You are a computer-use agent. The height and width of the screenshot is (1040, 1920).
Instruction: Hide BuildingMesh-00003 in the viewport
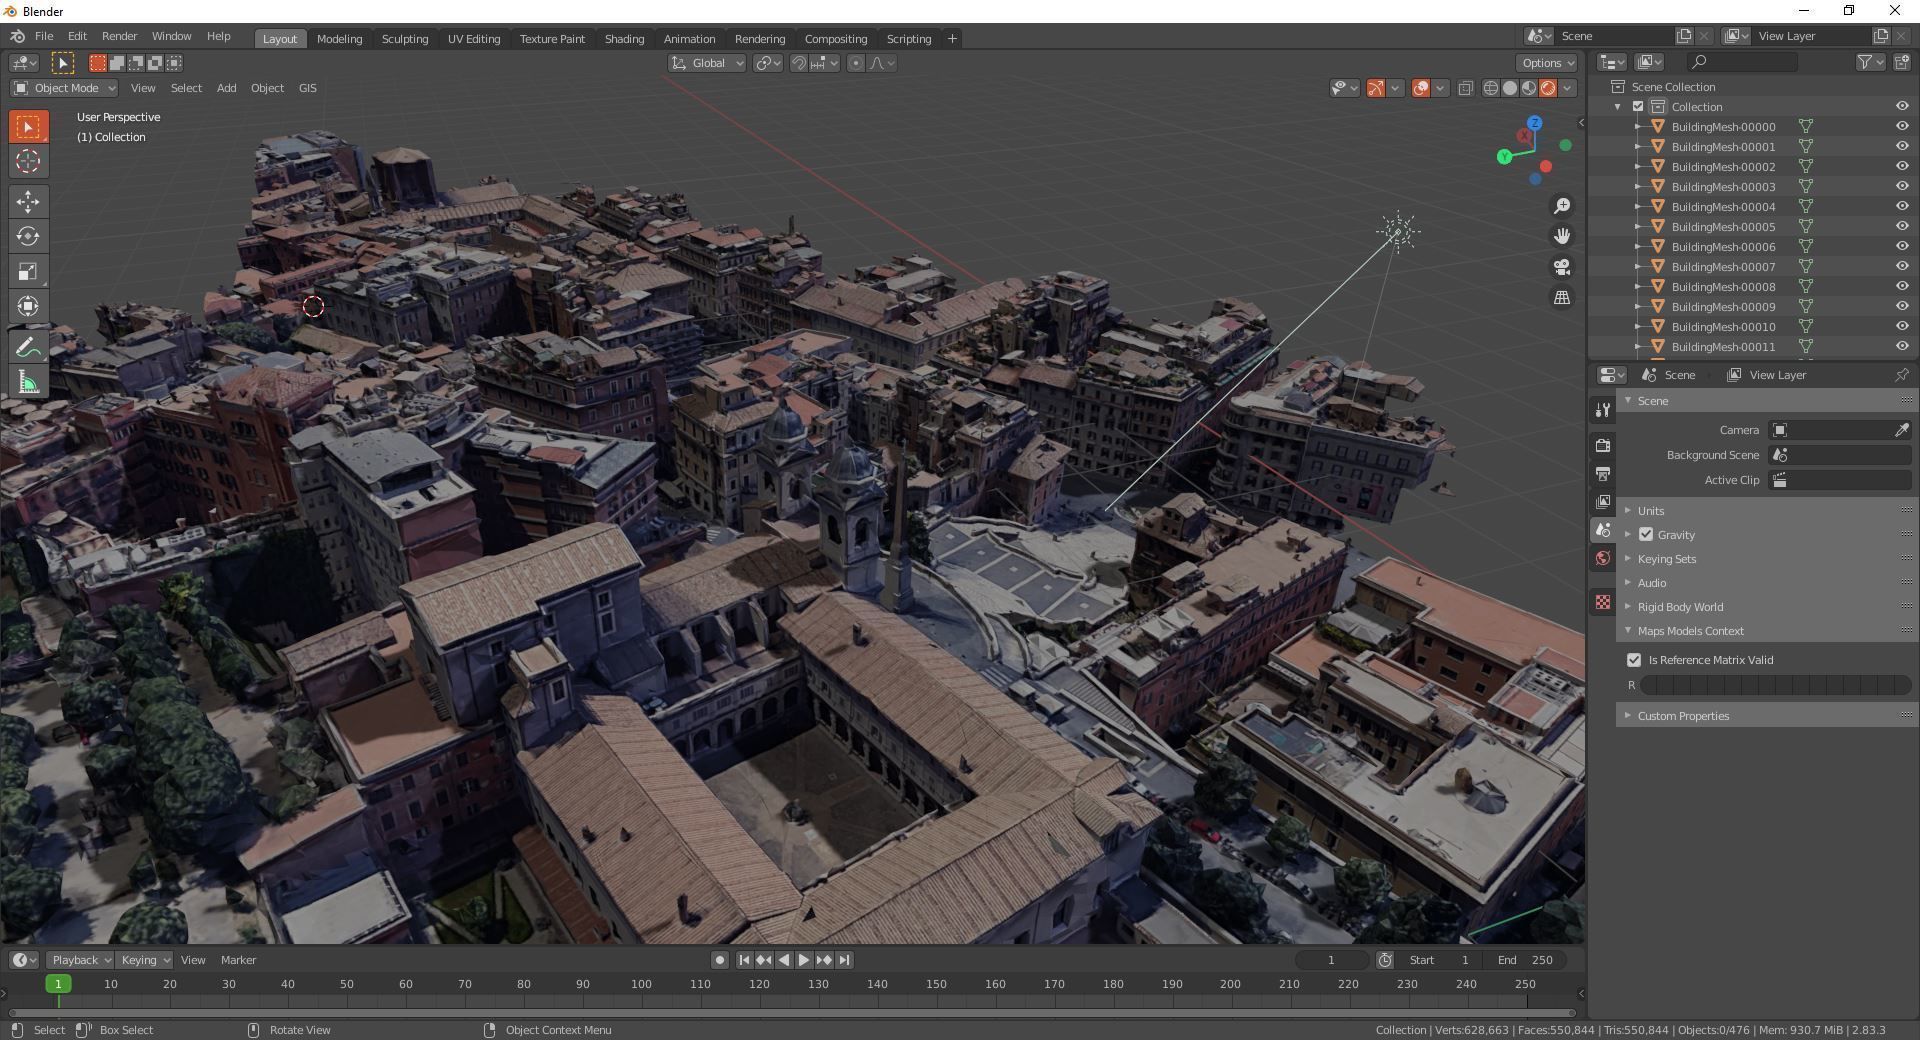1902,187
